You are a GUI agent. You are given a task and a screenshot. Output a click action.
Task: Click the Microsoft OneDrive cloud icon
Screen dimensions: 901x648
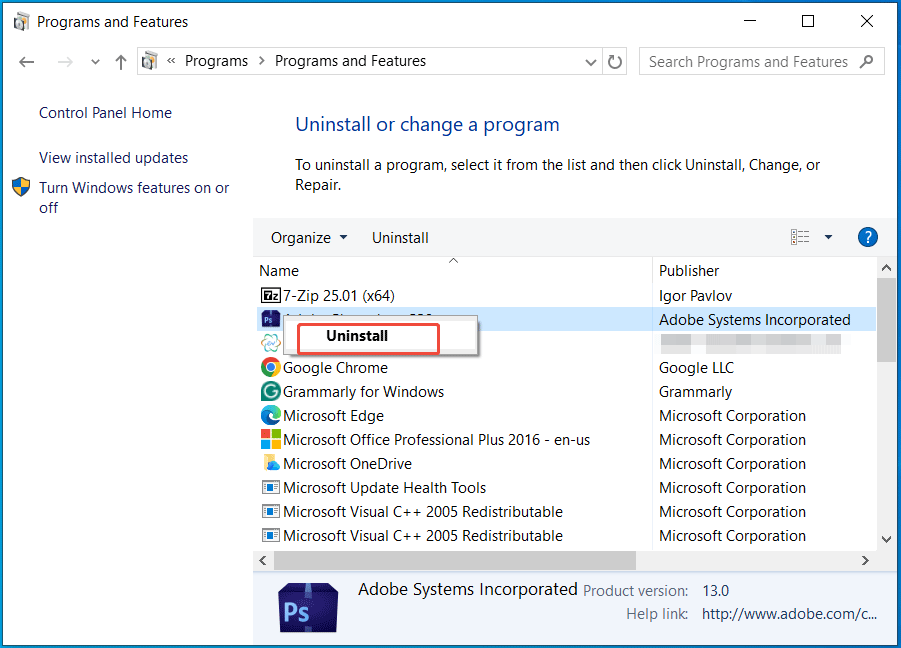click(270, 463)
